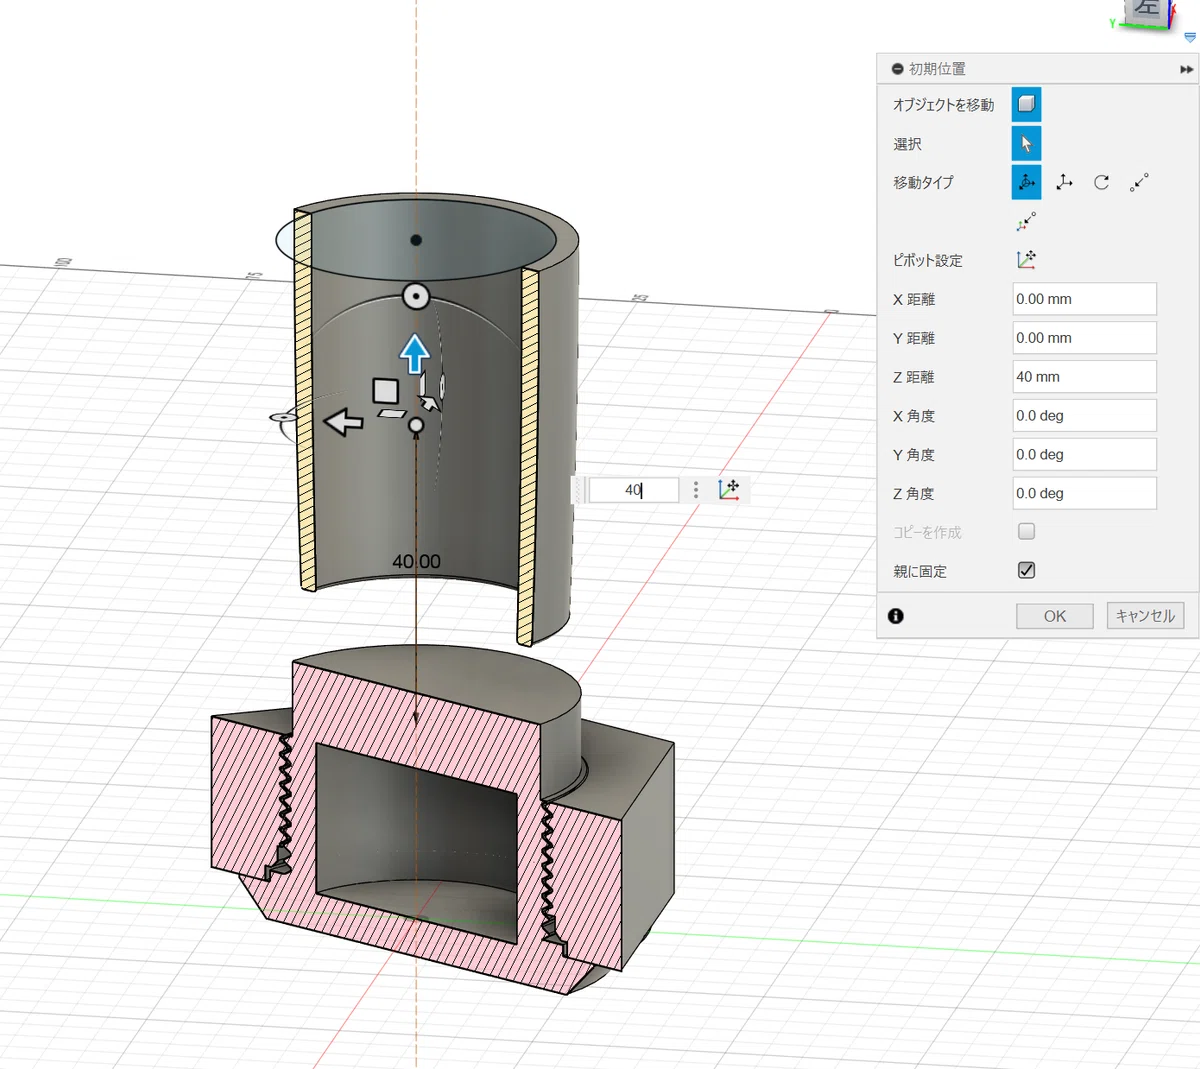Confirm the move with OK button
The width and height of the screenshot is (1200, 1069).
(1054, 616)
